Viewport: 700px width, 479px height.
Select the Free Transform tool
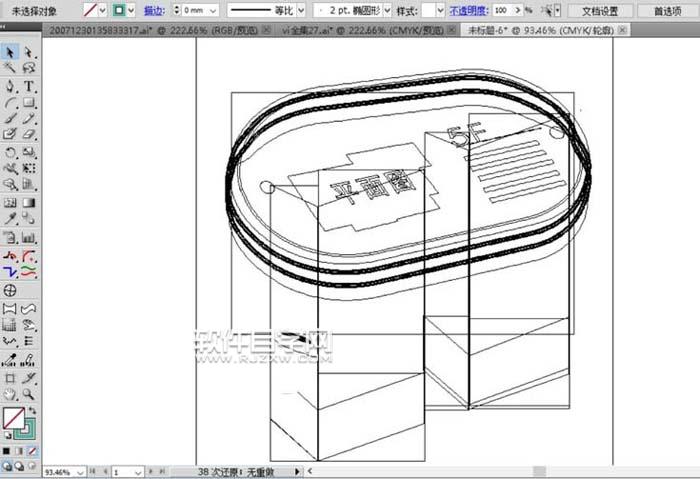29,168
